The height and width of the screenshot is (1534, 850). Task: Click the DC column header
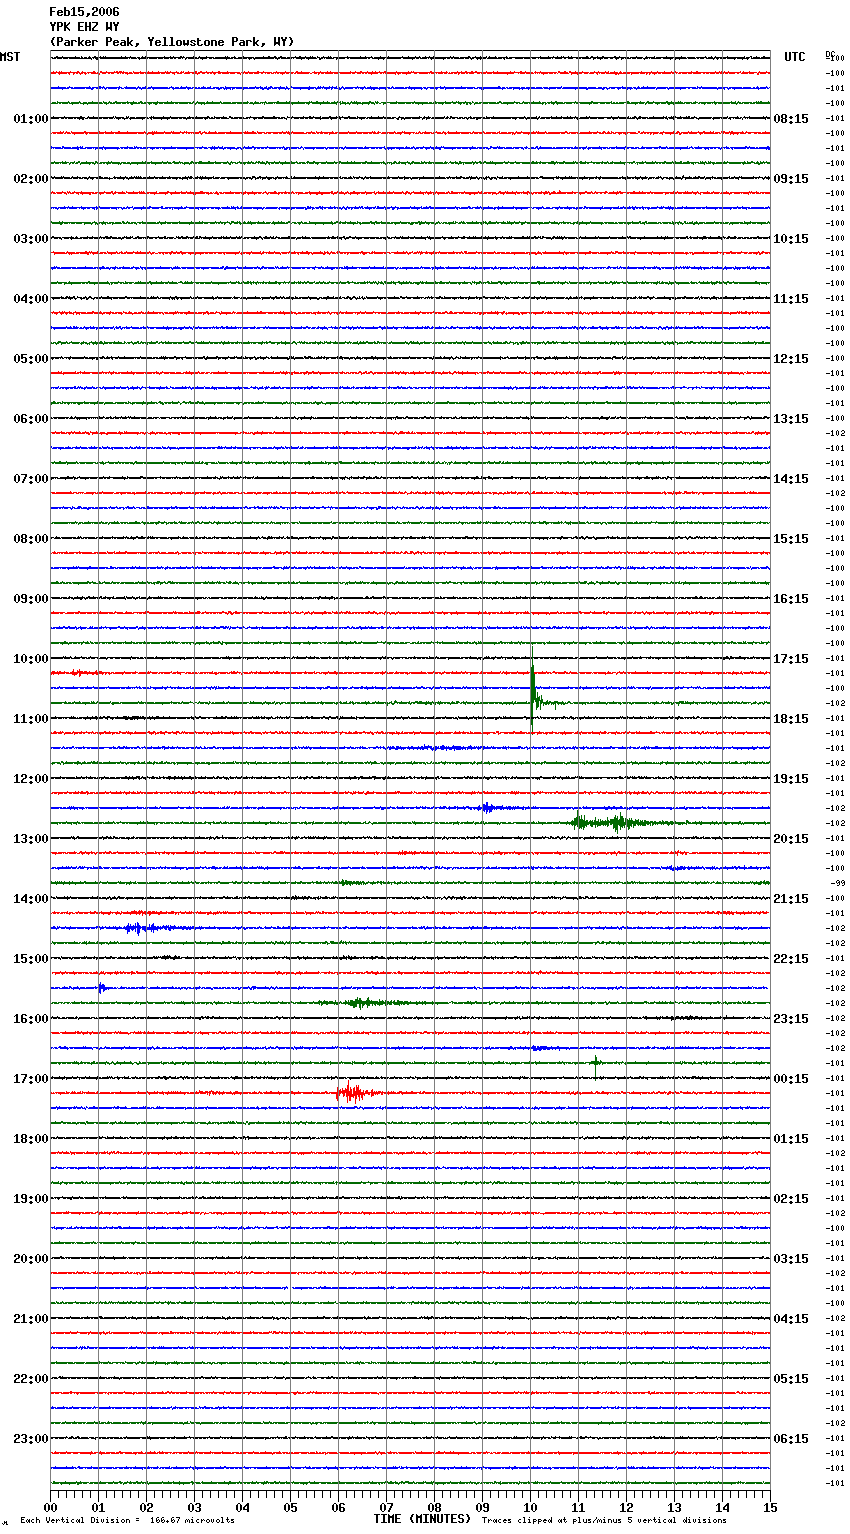(830, 53)
